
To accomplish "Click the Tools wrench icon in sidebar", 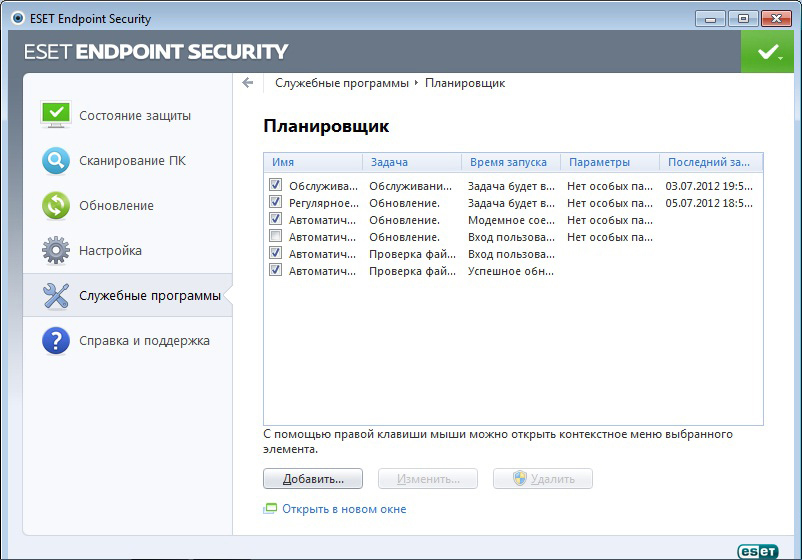I will tap(56, 295).
